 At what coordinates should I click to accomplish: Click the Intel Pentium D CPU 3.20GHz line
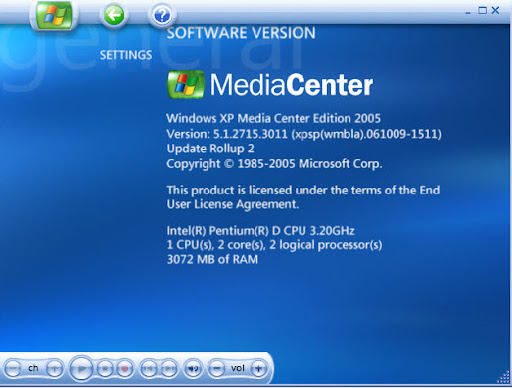260,231
